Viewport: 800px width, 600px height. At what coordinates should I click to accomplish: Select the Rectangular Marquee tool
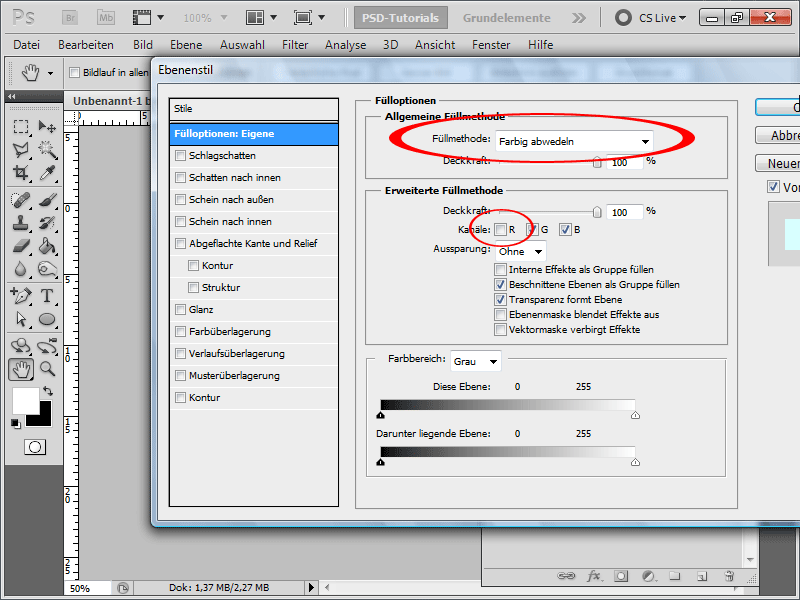pos(21,126)
